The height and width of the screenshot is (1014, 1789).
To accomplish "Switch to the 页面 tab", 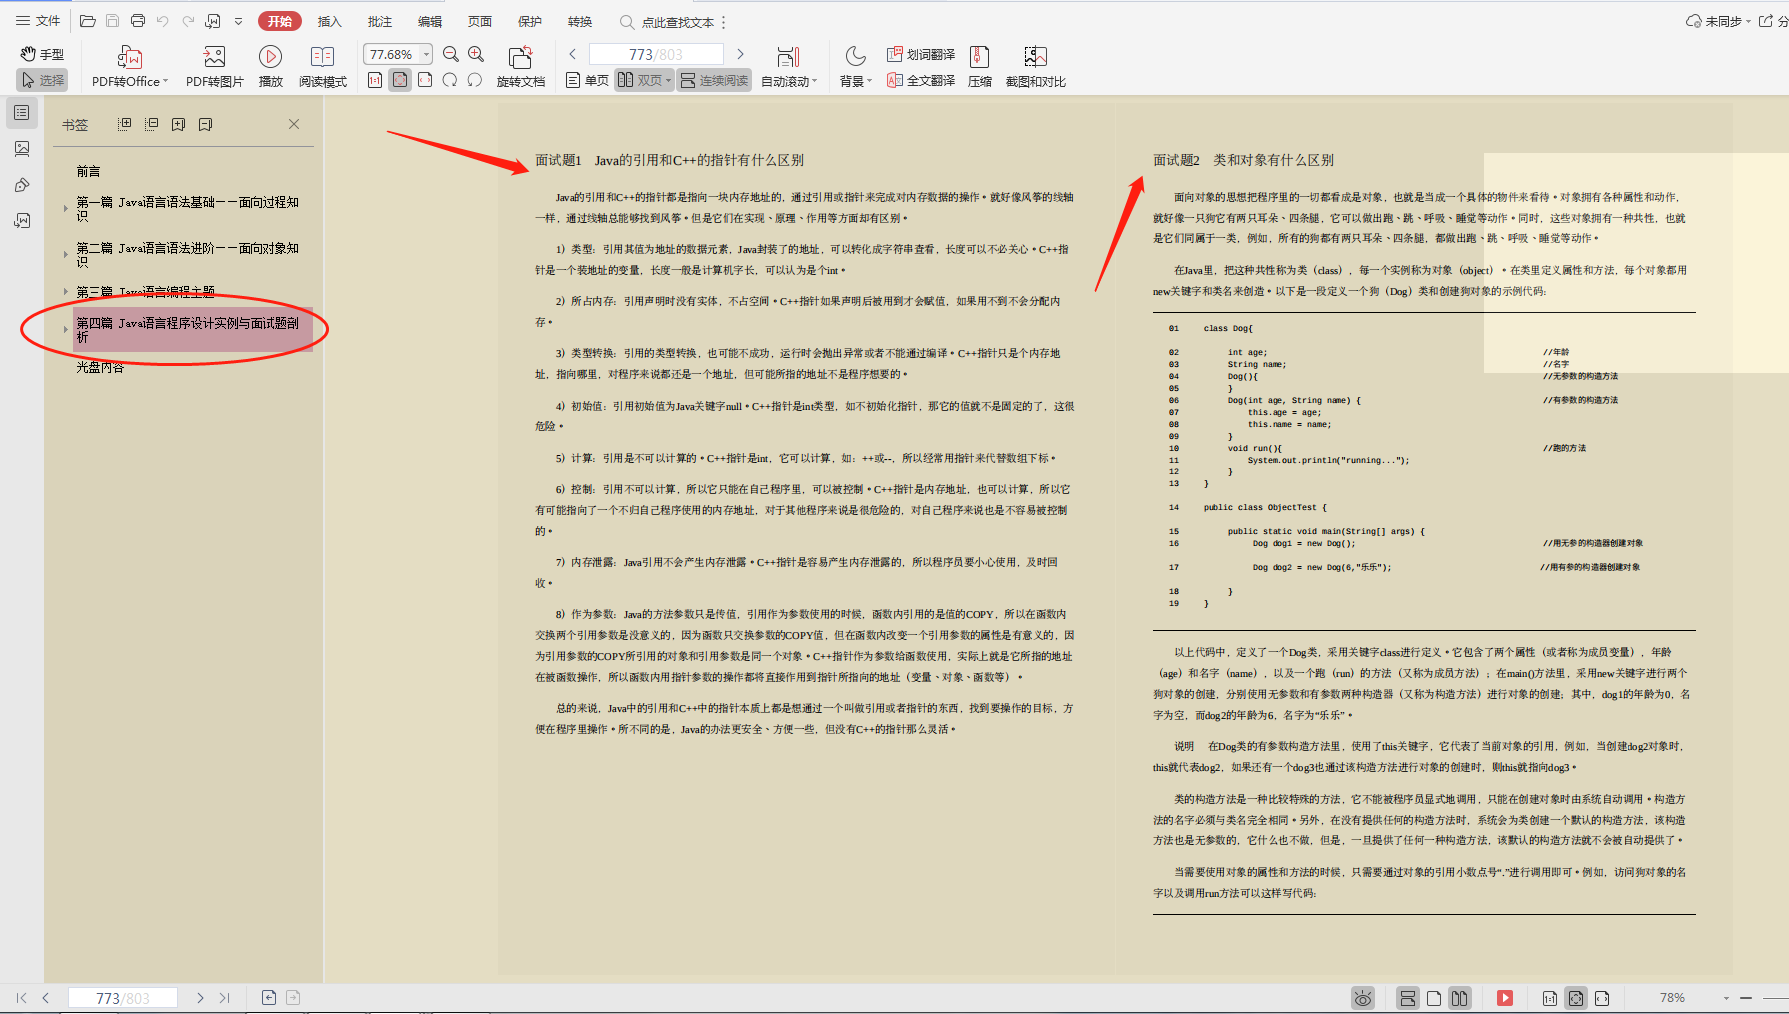I will click(480, 21).
